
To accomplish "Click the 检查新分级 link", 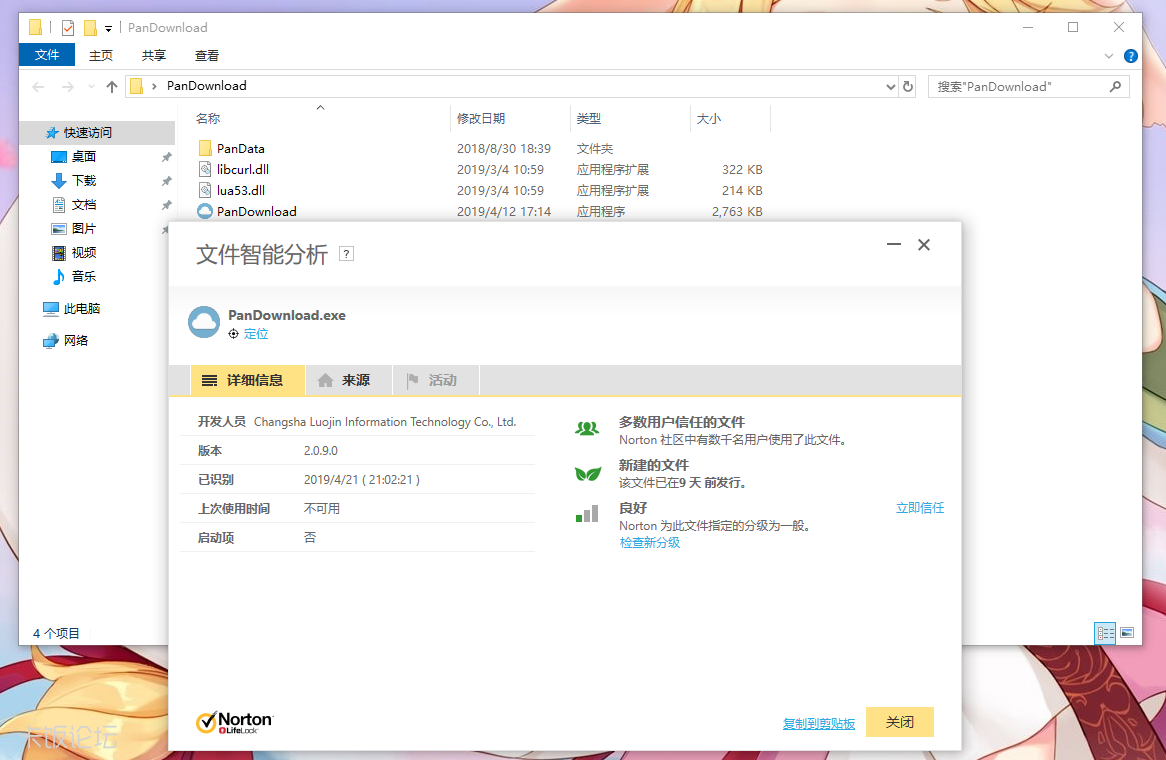I will 649,543.
